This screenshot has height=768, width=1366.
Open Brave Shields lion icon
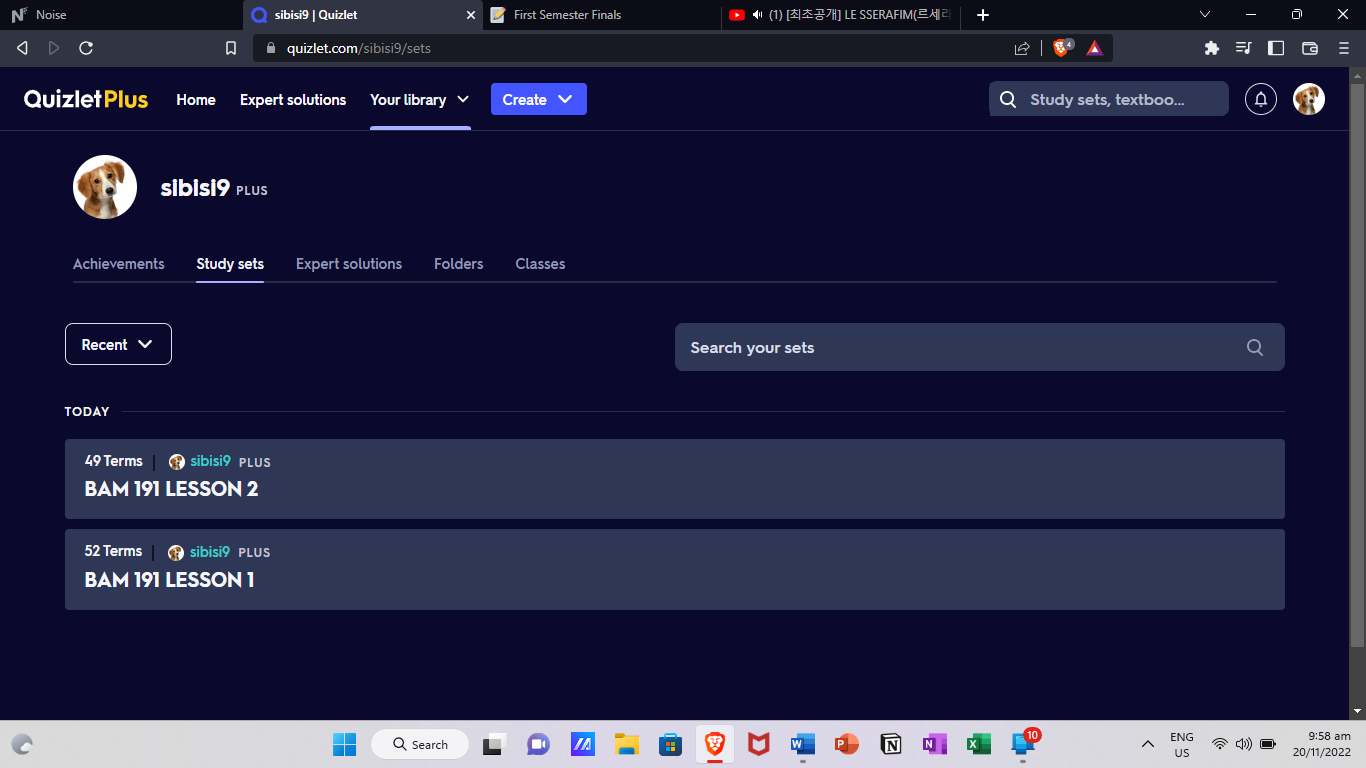1062,48
